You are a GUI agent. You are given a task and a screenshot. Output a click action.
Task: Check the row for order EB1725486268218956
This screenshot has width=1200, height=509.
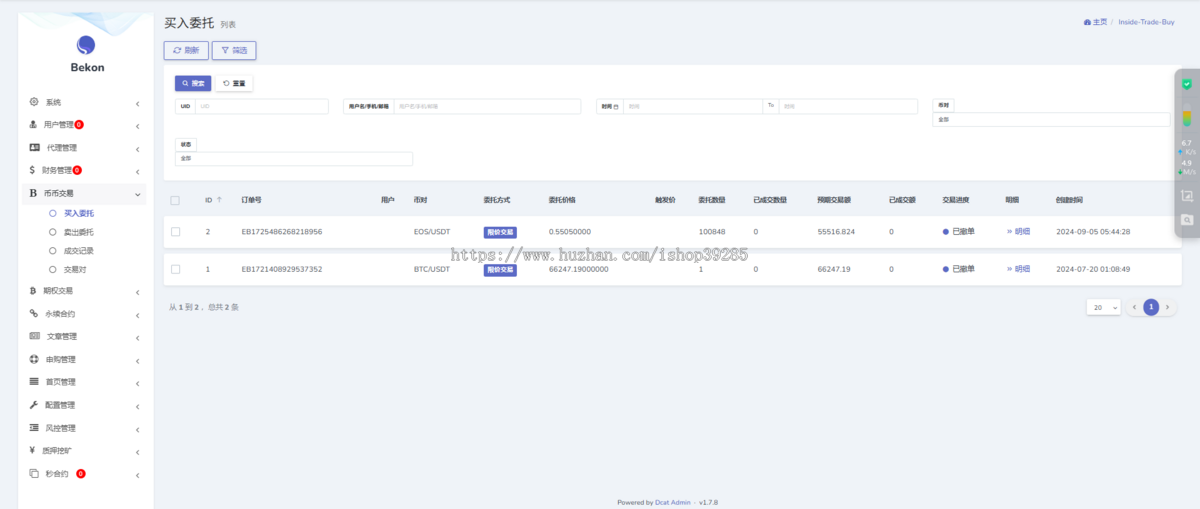pyautogui.click(x=175, y=231)
